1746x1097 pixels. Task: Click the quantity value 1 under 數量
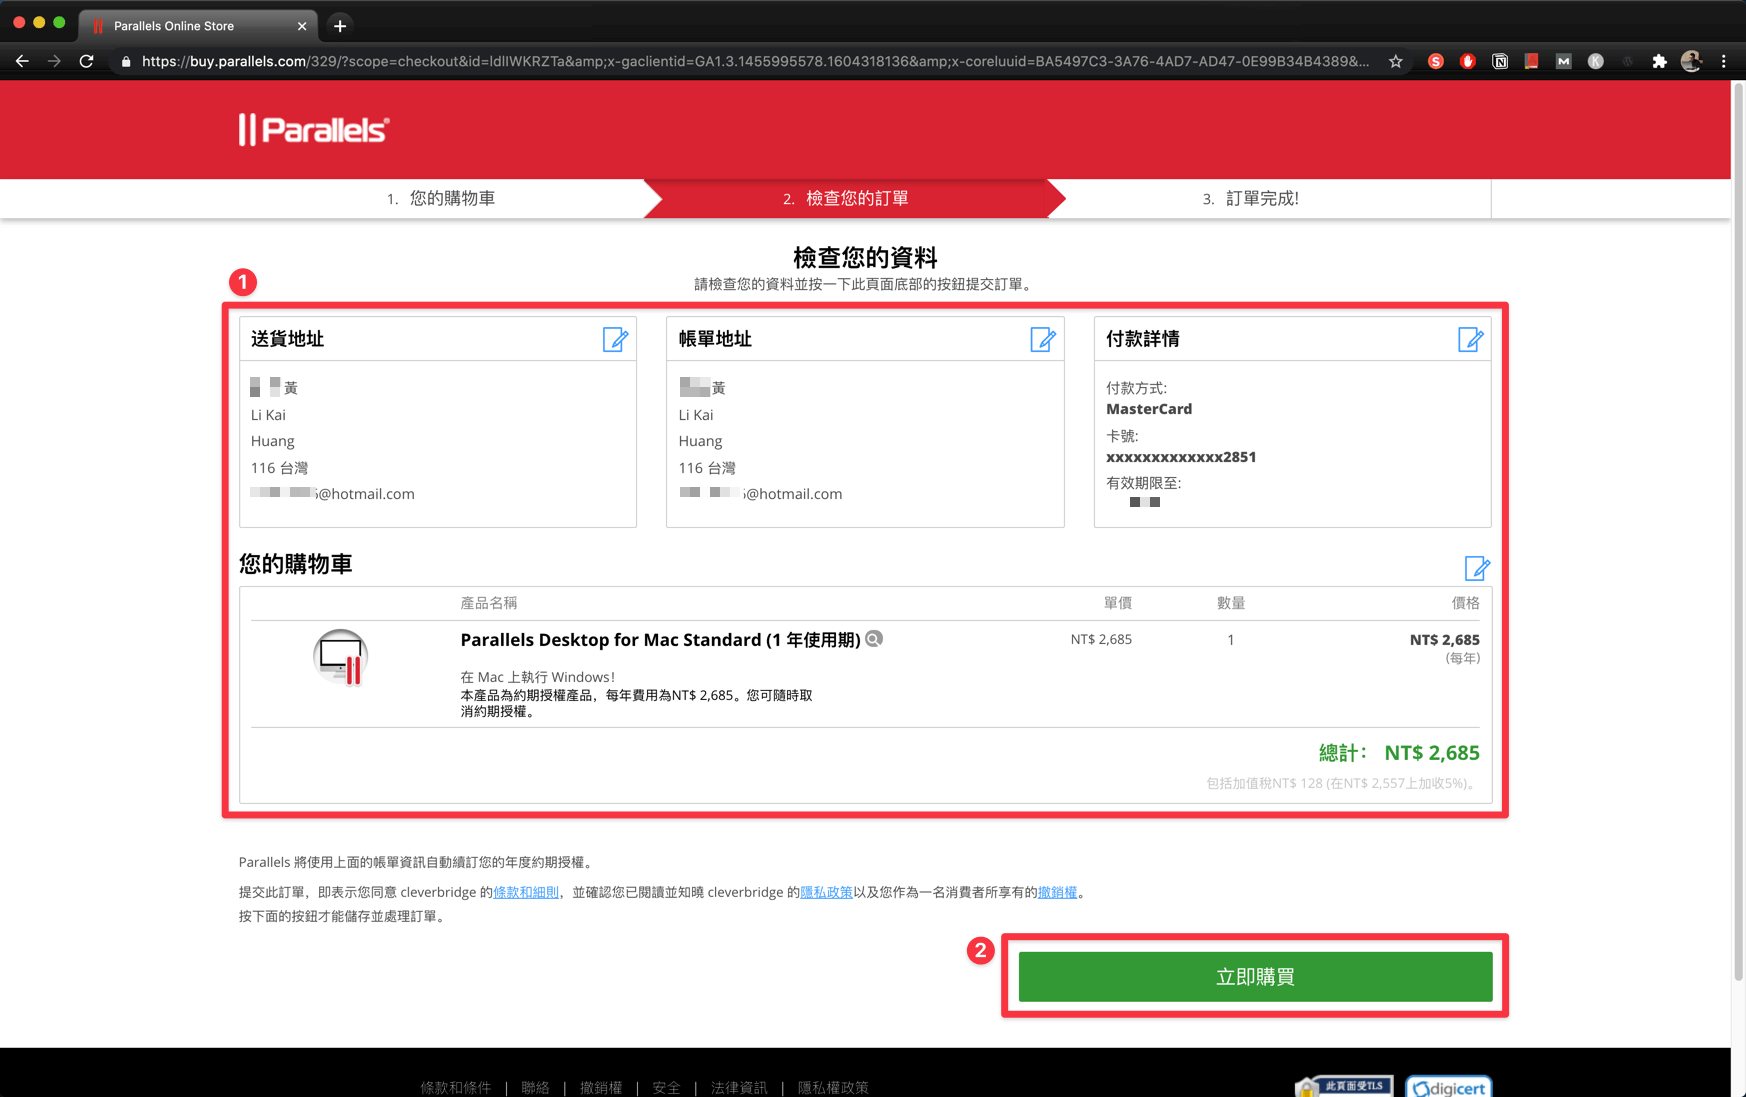(1231, 639)
